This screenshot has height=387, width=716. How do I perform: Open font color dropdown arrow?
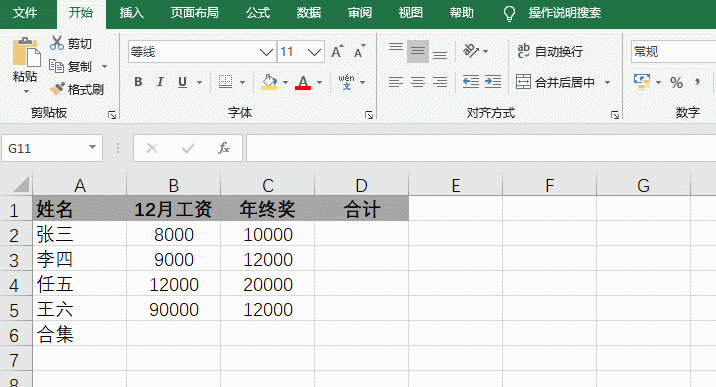point(319,83)
